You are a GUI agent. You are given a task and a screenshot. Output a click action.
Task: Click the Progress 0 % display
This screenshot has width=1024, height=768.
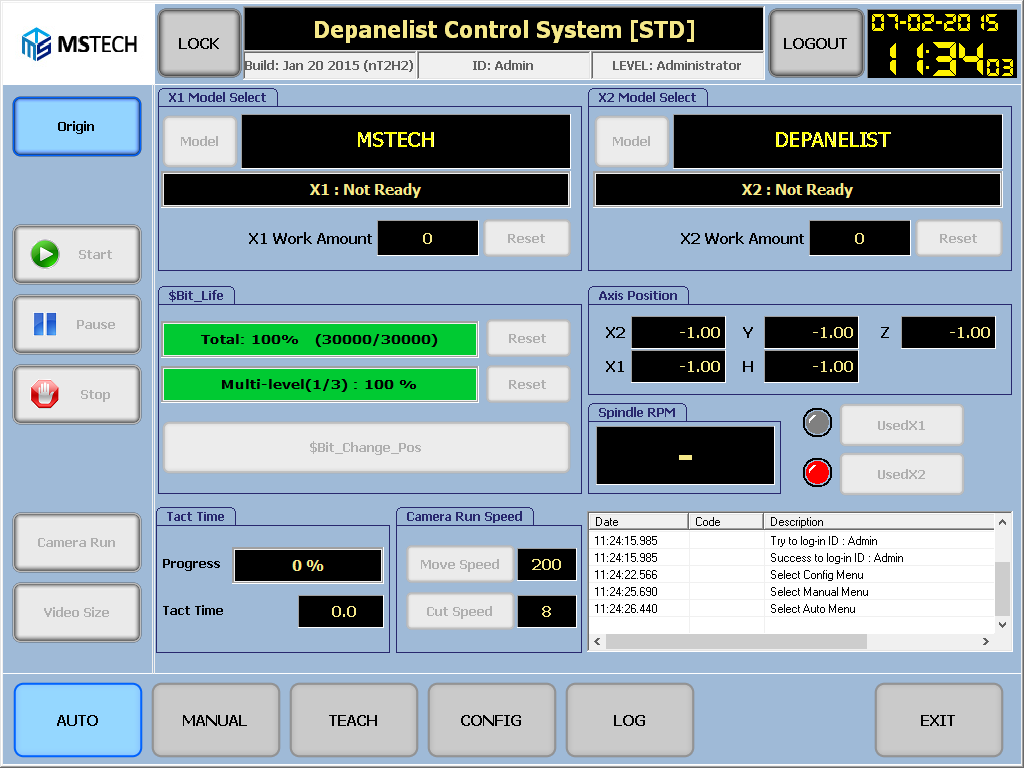(x=308, y=566)
